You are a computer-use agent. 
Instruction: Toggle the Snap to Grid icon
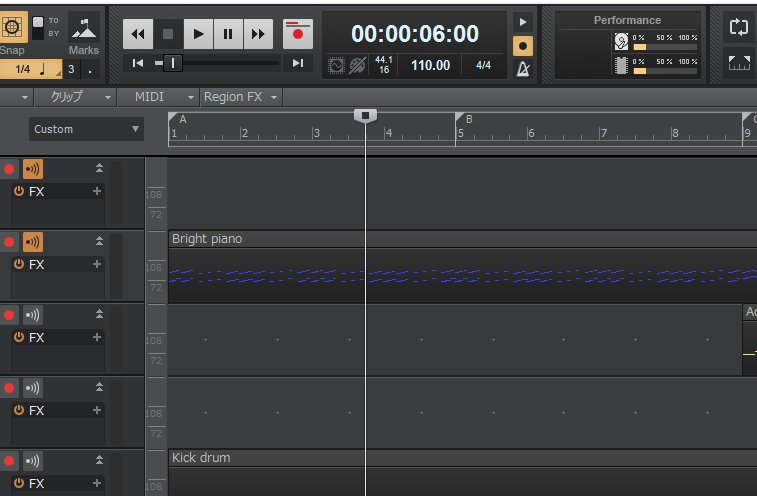click(x=13, y=27)
